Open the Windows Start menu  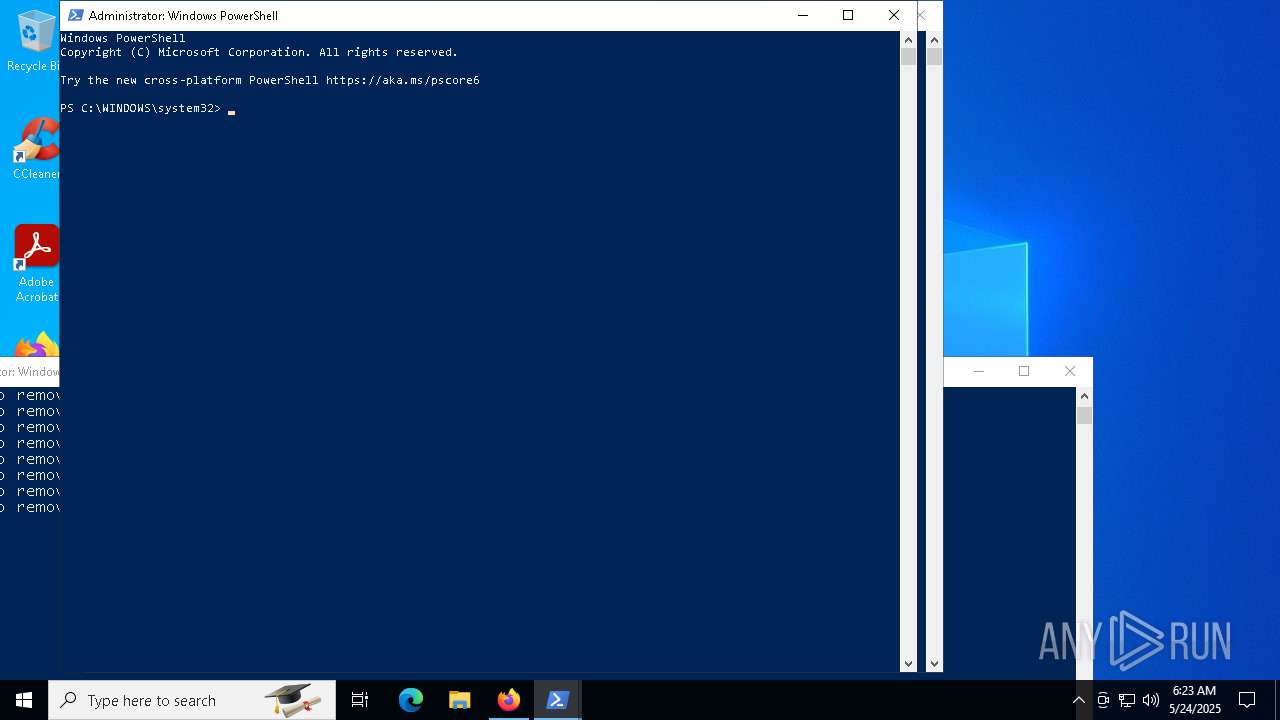24,700
